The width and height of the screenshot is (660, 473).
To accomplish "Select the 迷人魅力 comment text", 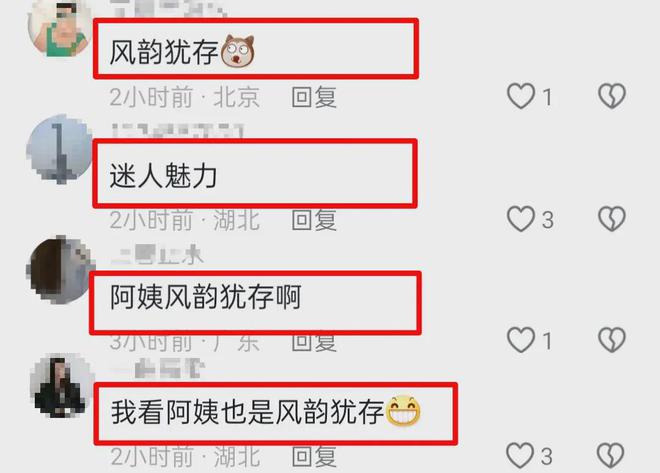I will click(163, 175).
